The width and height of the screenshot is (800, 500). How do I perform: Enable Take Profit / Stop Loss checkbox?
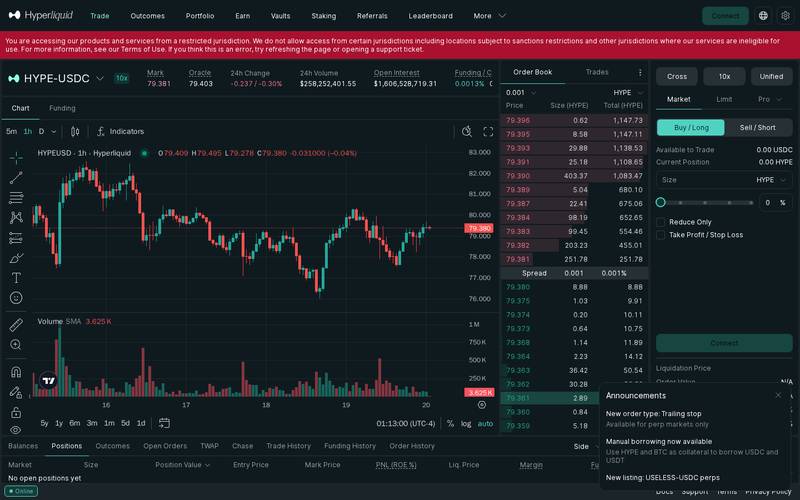661,235
